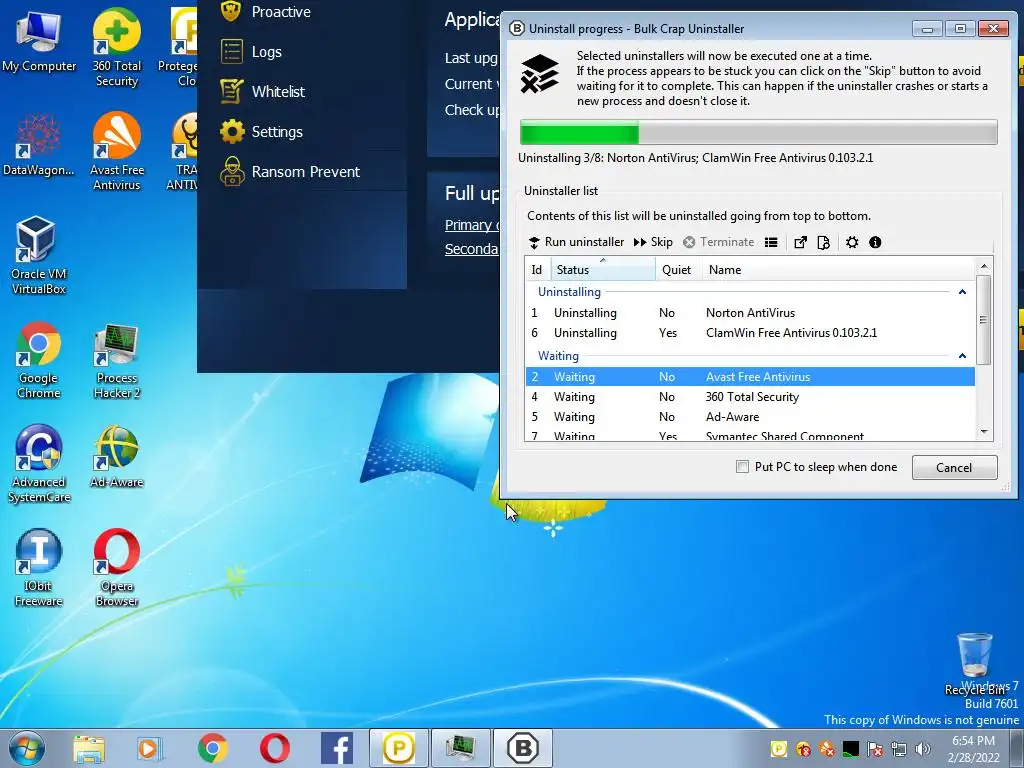
Task: Select the ClamWin Free Antivirus 0.103.2.1 row
Action: pos(750,333)
